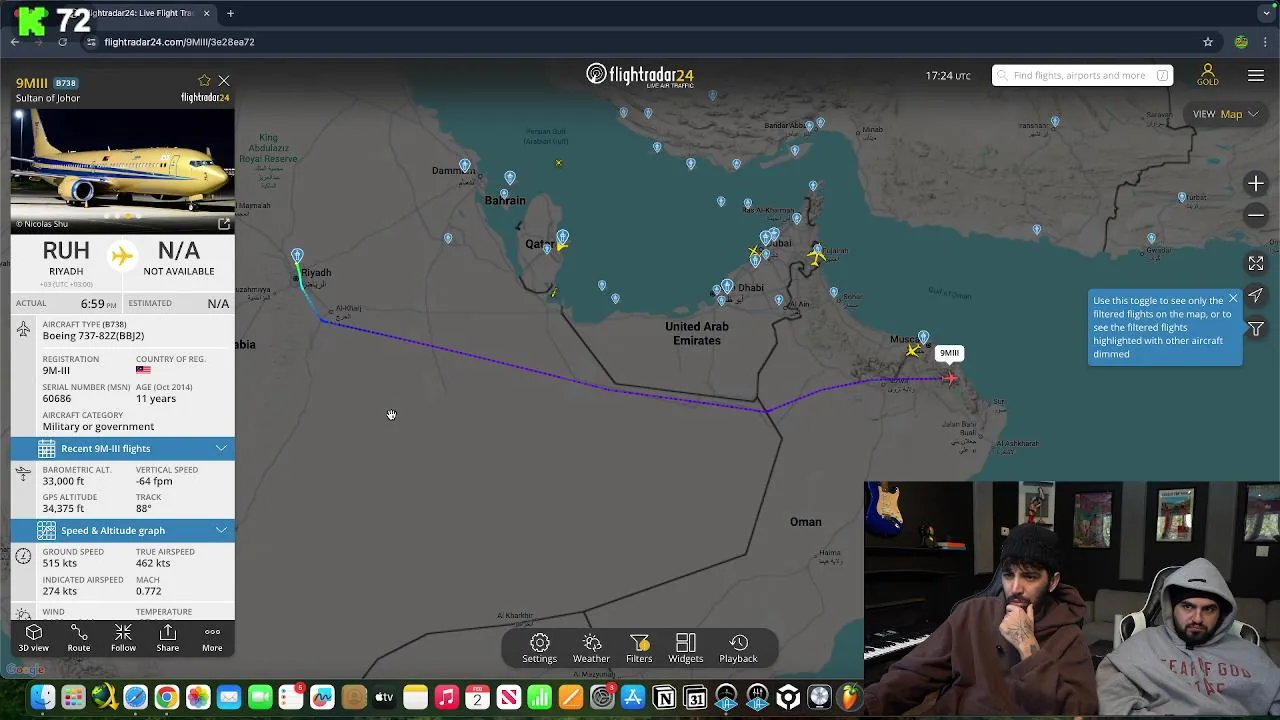
Task: Bookmark this page with the star
Action: click(x=1208, y=42)
